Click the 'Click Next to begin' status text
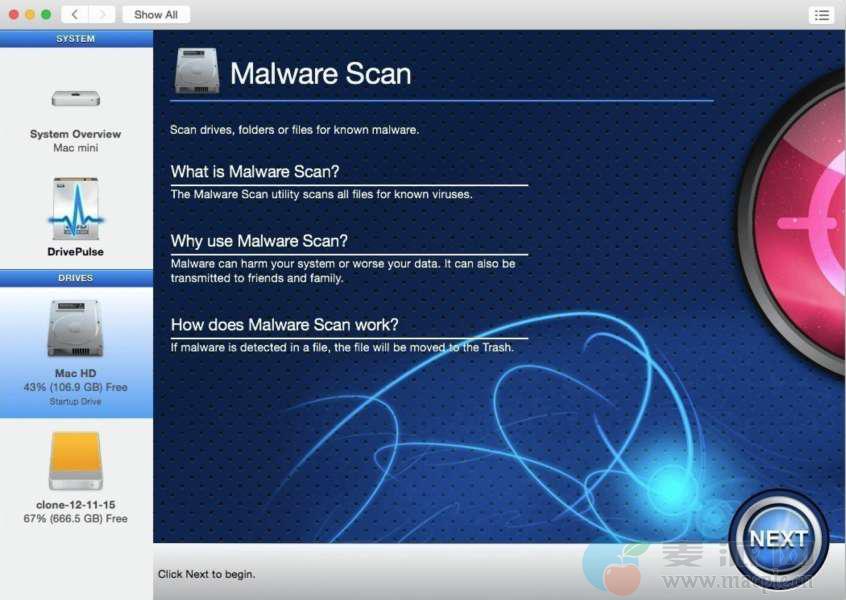This screenshot has height=600, width=846. pyautogui.click(x=206, y=574)
